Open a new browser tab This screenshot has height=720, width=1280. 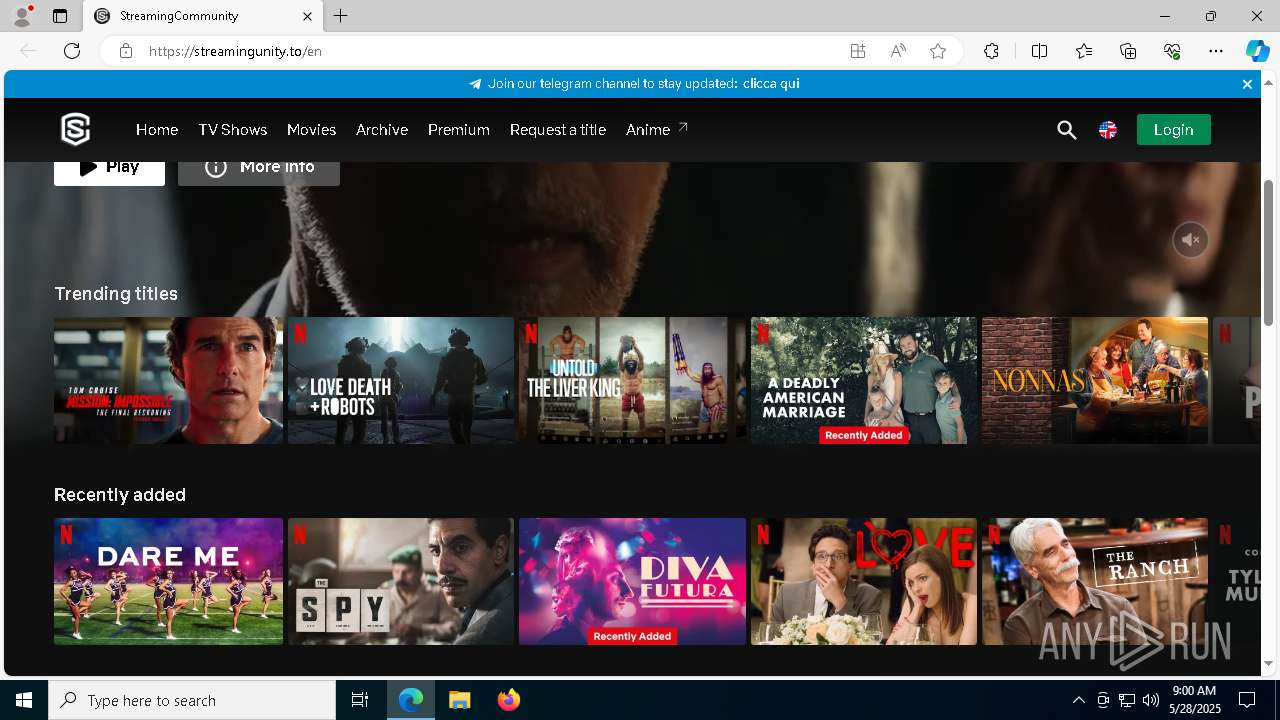pos(341,16)
